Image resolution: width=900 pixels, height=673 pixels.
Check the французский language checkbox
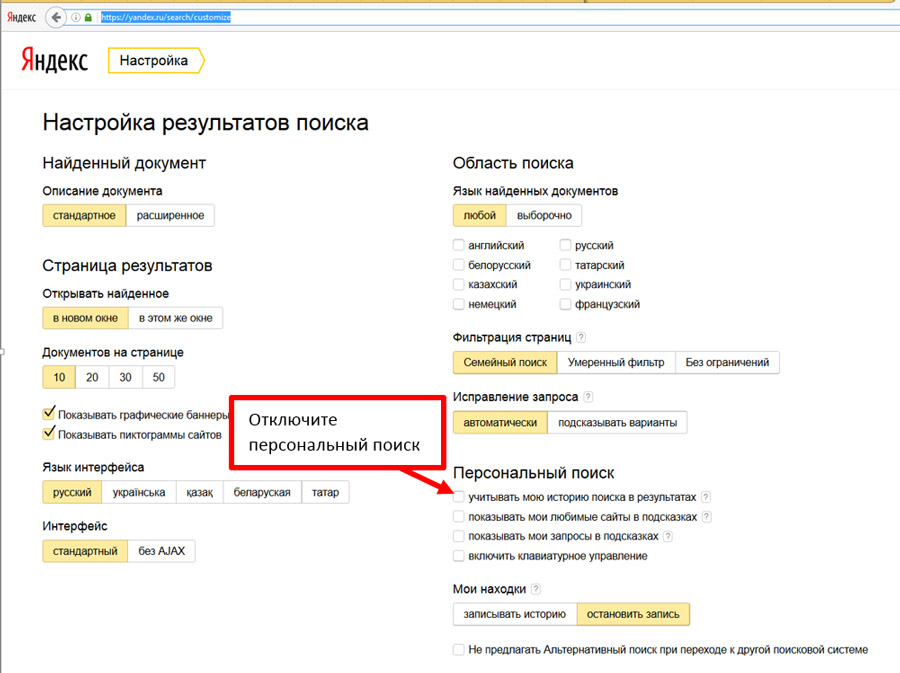[x=565, y=304]
